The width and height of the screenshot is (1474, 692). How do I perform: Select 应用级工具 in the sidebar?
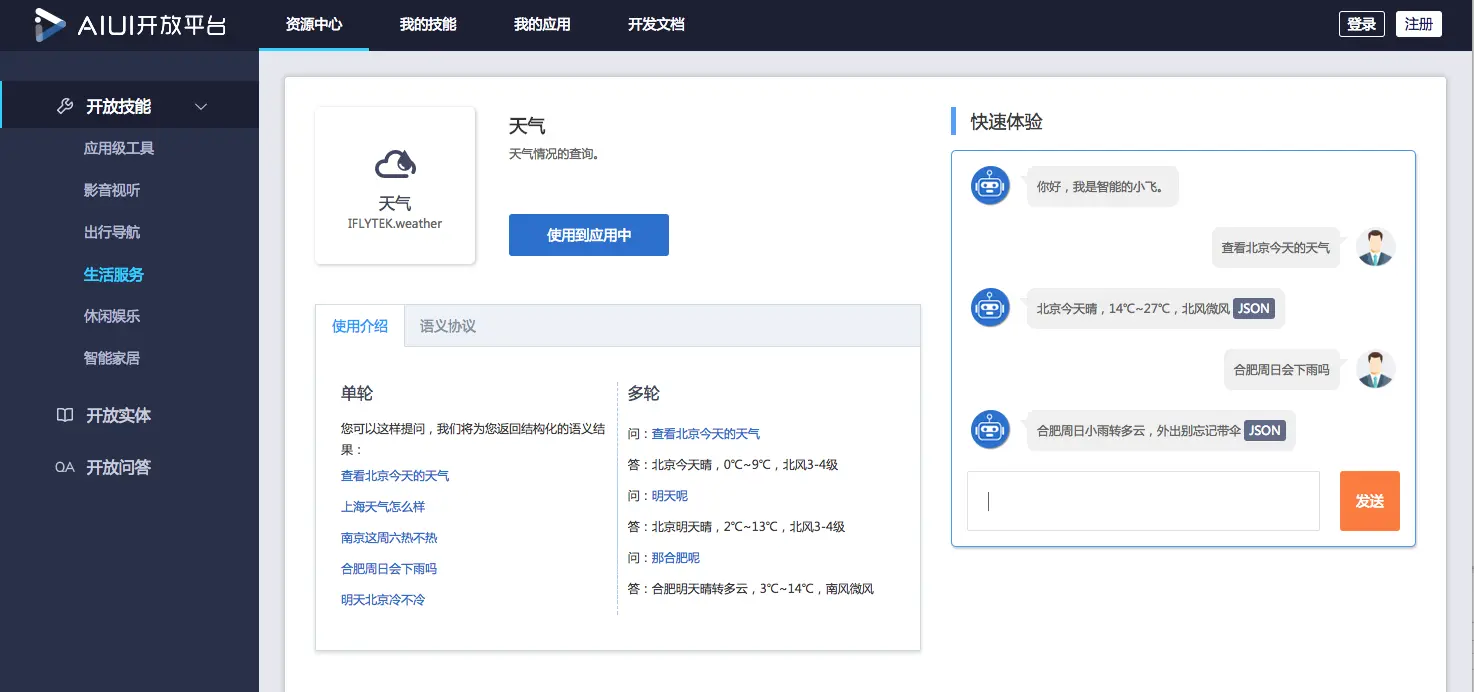(x=119, y=148)
